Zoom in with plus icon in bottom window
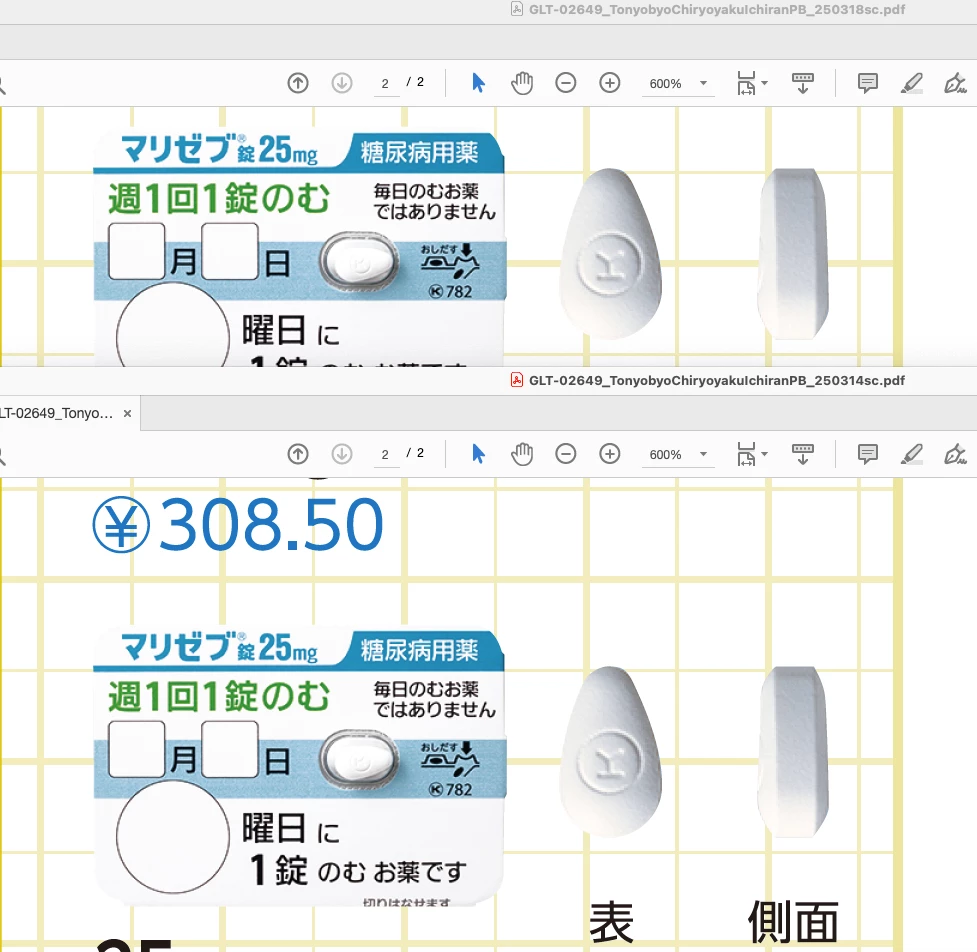Viewport: 977px width, 952px height. tap(609, 454)
